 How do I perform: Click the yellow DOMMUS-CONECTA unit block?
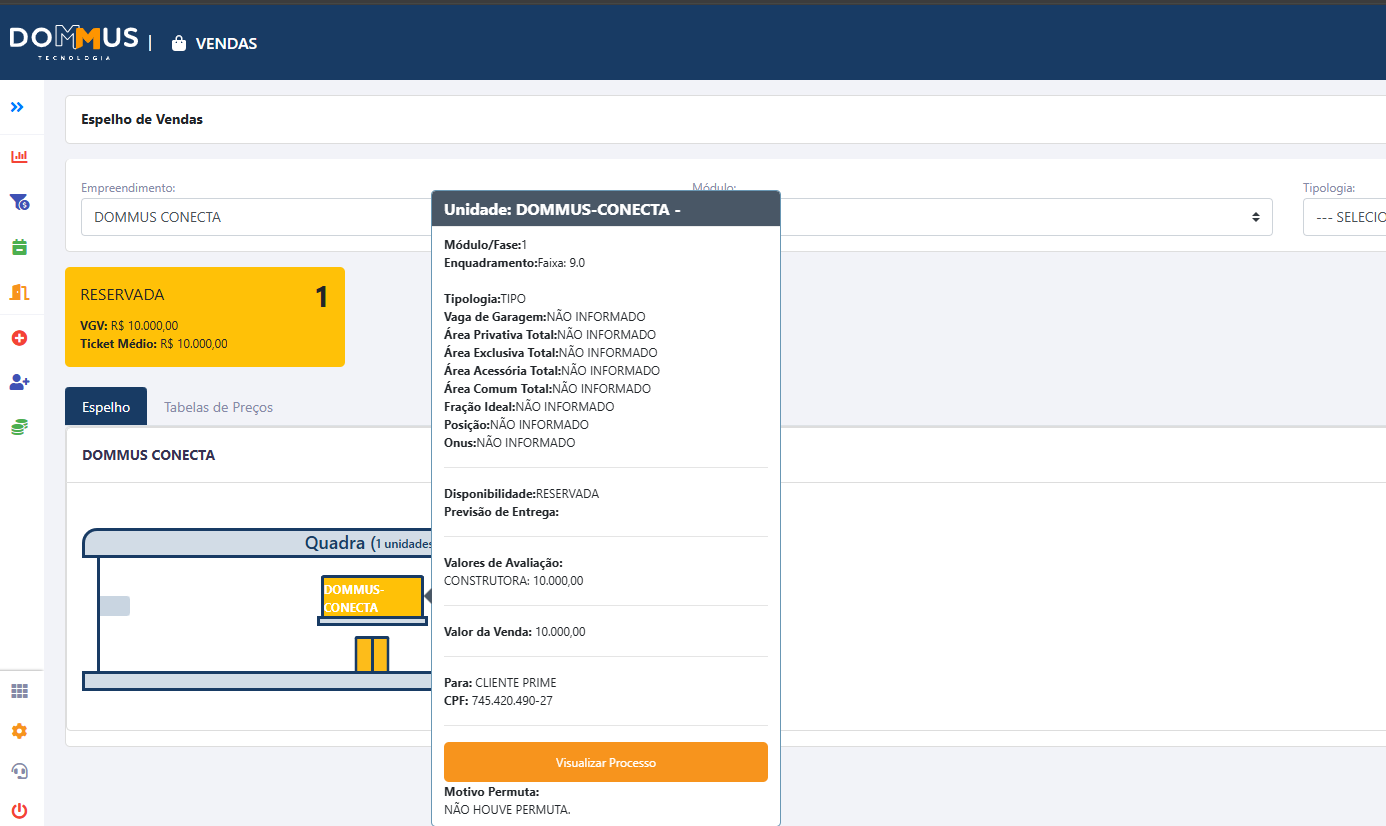coord(371,597)
